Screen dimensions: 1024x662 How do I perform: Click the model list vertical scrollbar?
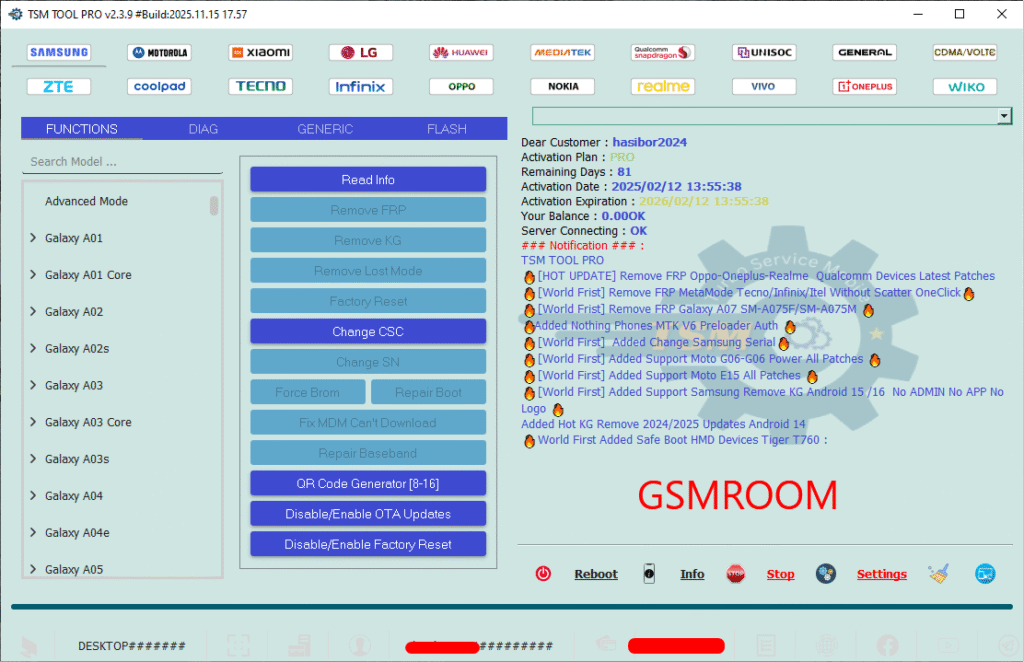[214, 206]
